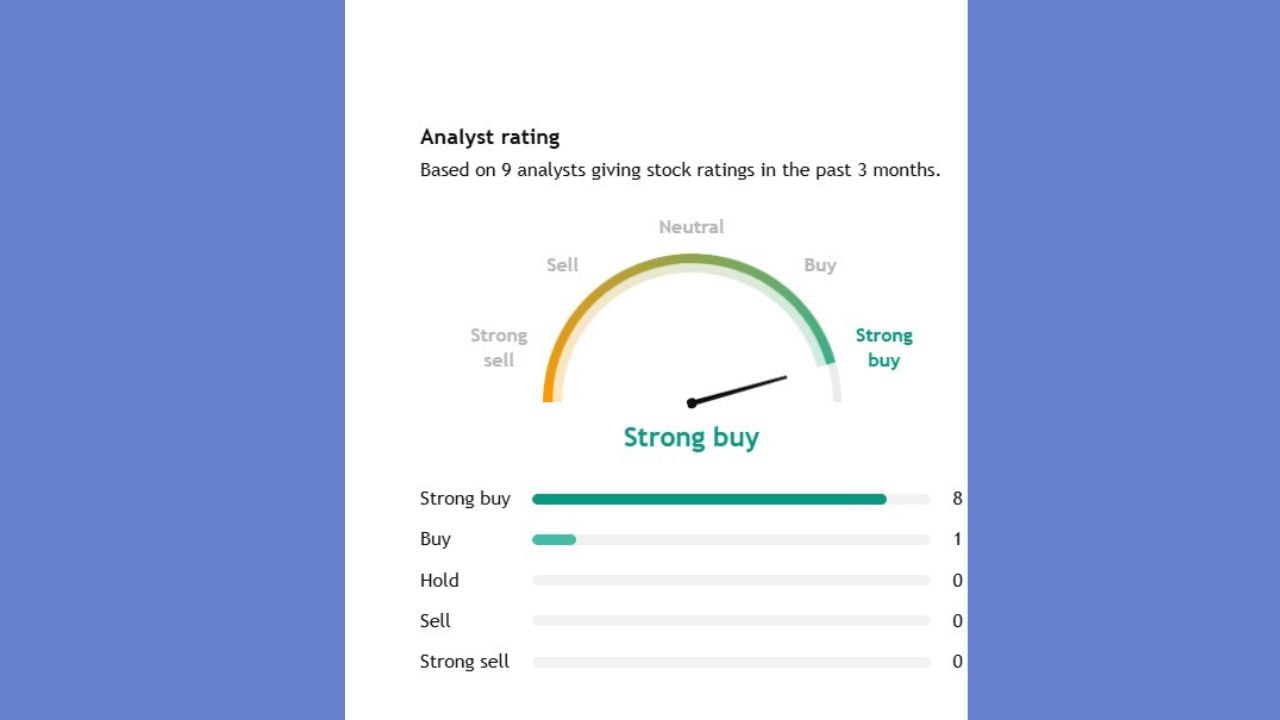Click the two-line "Strong sell" gauge label
1280x720 pixels.
pos(499,347)
